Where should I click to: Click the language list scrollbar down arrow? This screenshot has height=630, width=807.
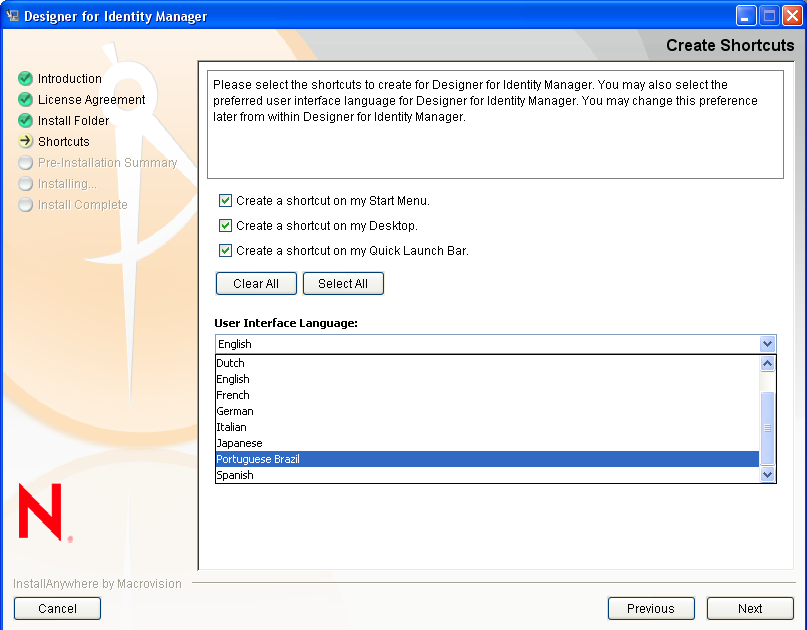click(x=767, y=476)
